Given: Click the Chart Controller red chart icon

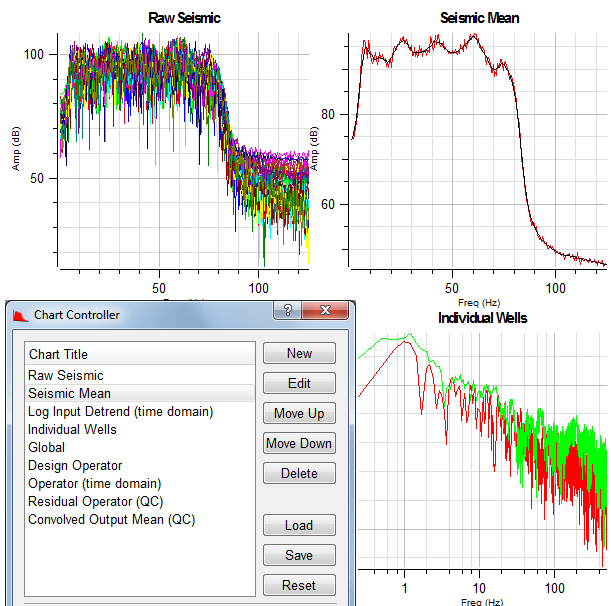Looking at the screenshot, I should click(x=21, y=315).
